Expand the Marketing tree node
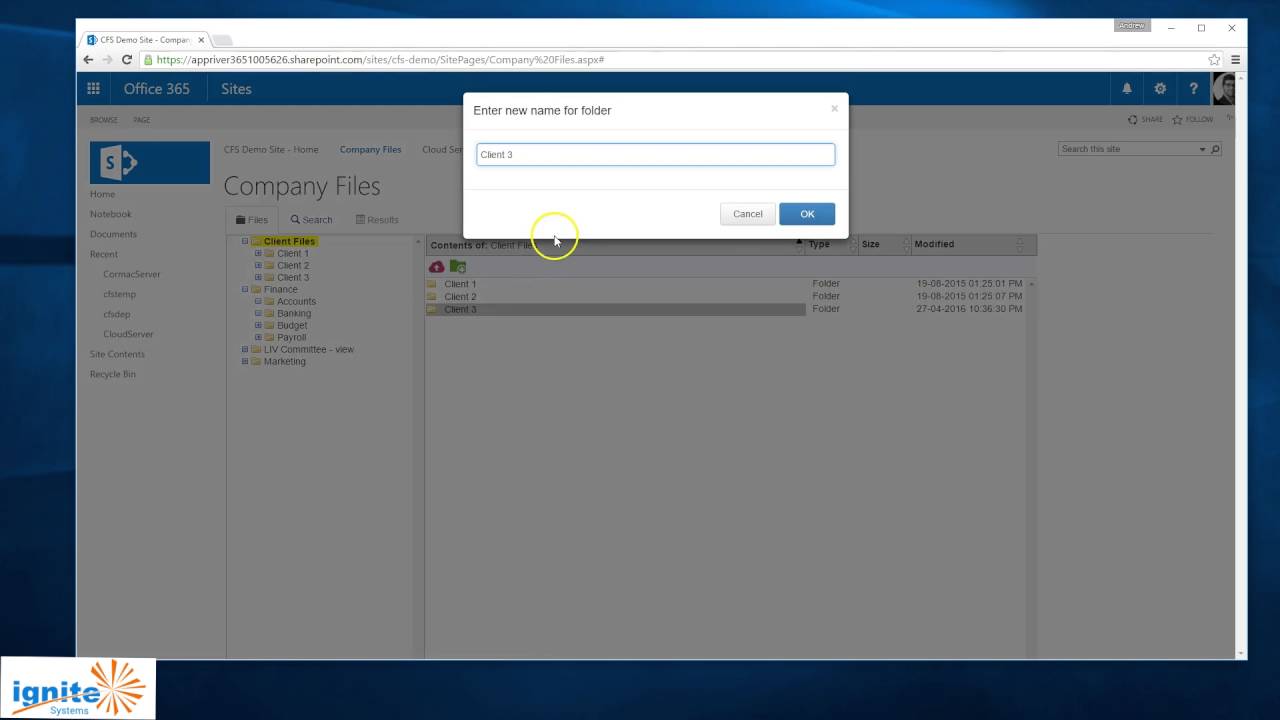The width and height of the screenshot is (1280, 720). [x=245, y=361]
